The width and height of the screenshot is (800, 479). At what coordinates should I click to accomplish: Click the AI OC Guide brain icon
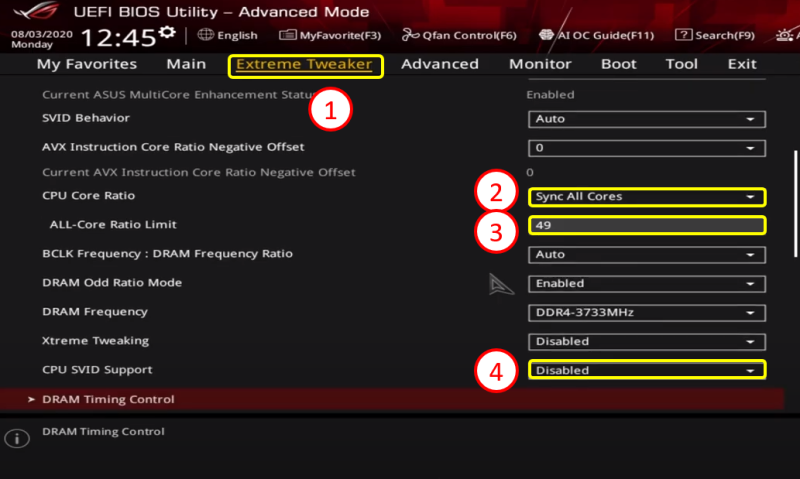coord(546,35)
